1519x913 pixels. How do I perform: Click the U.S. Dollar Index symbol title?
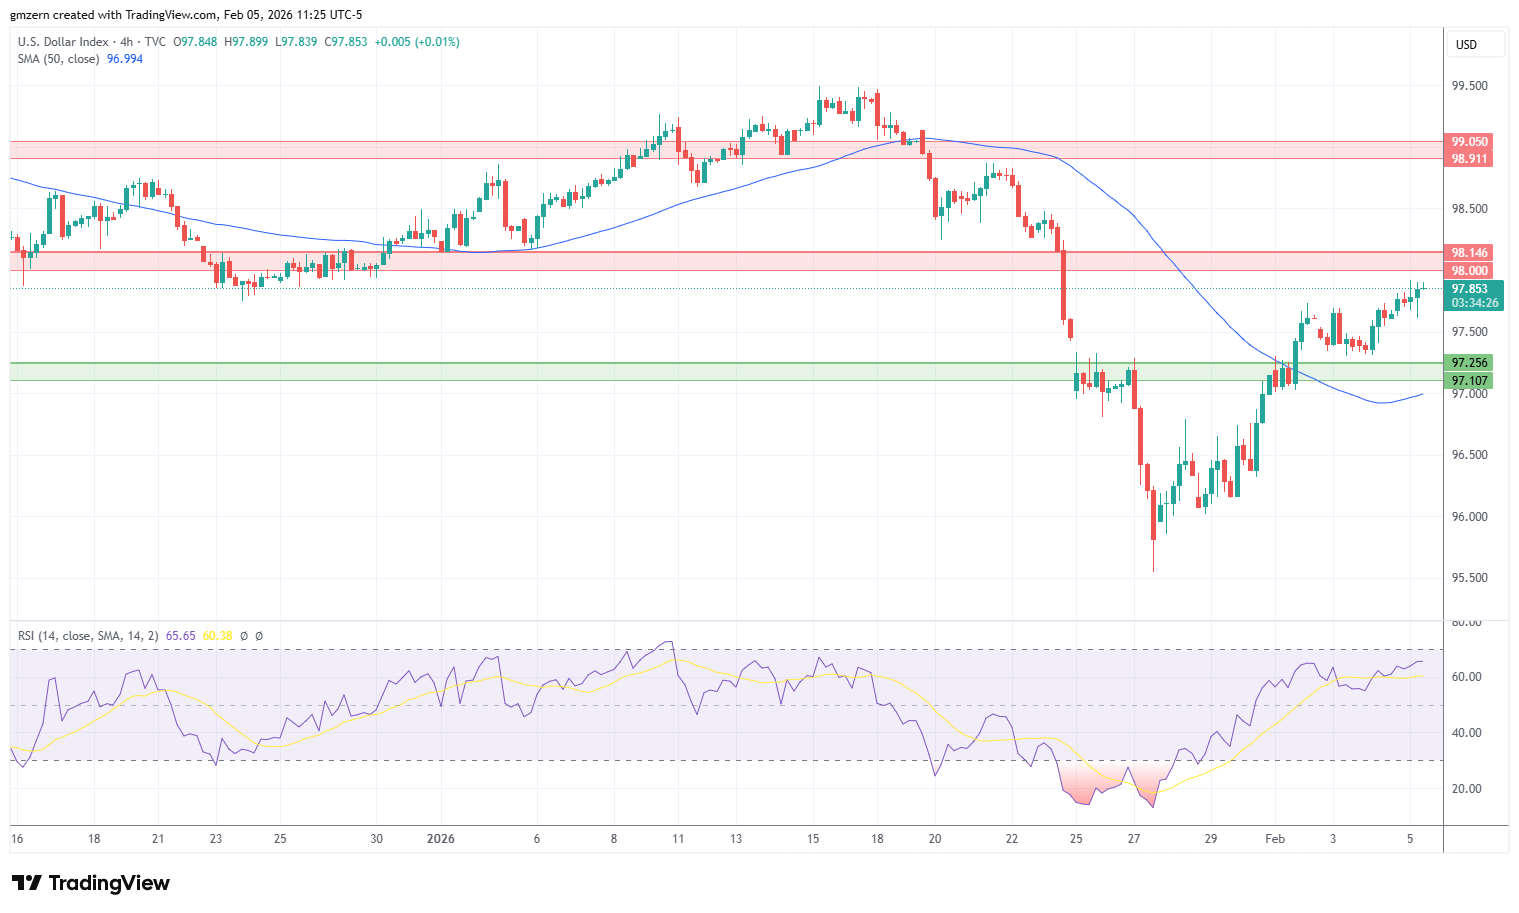[x=62, y=42]
